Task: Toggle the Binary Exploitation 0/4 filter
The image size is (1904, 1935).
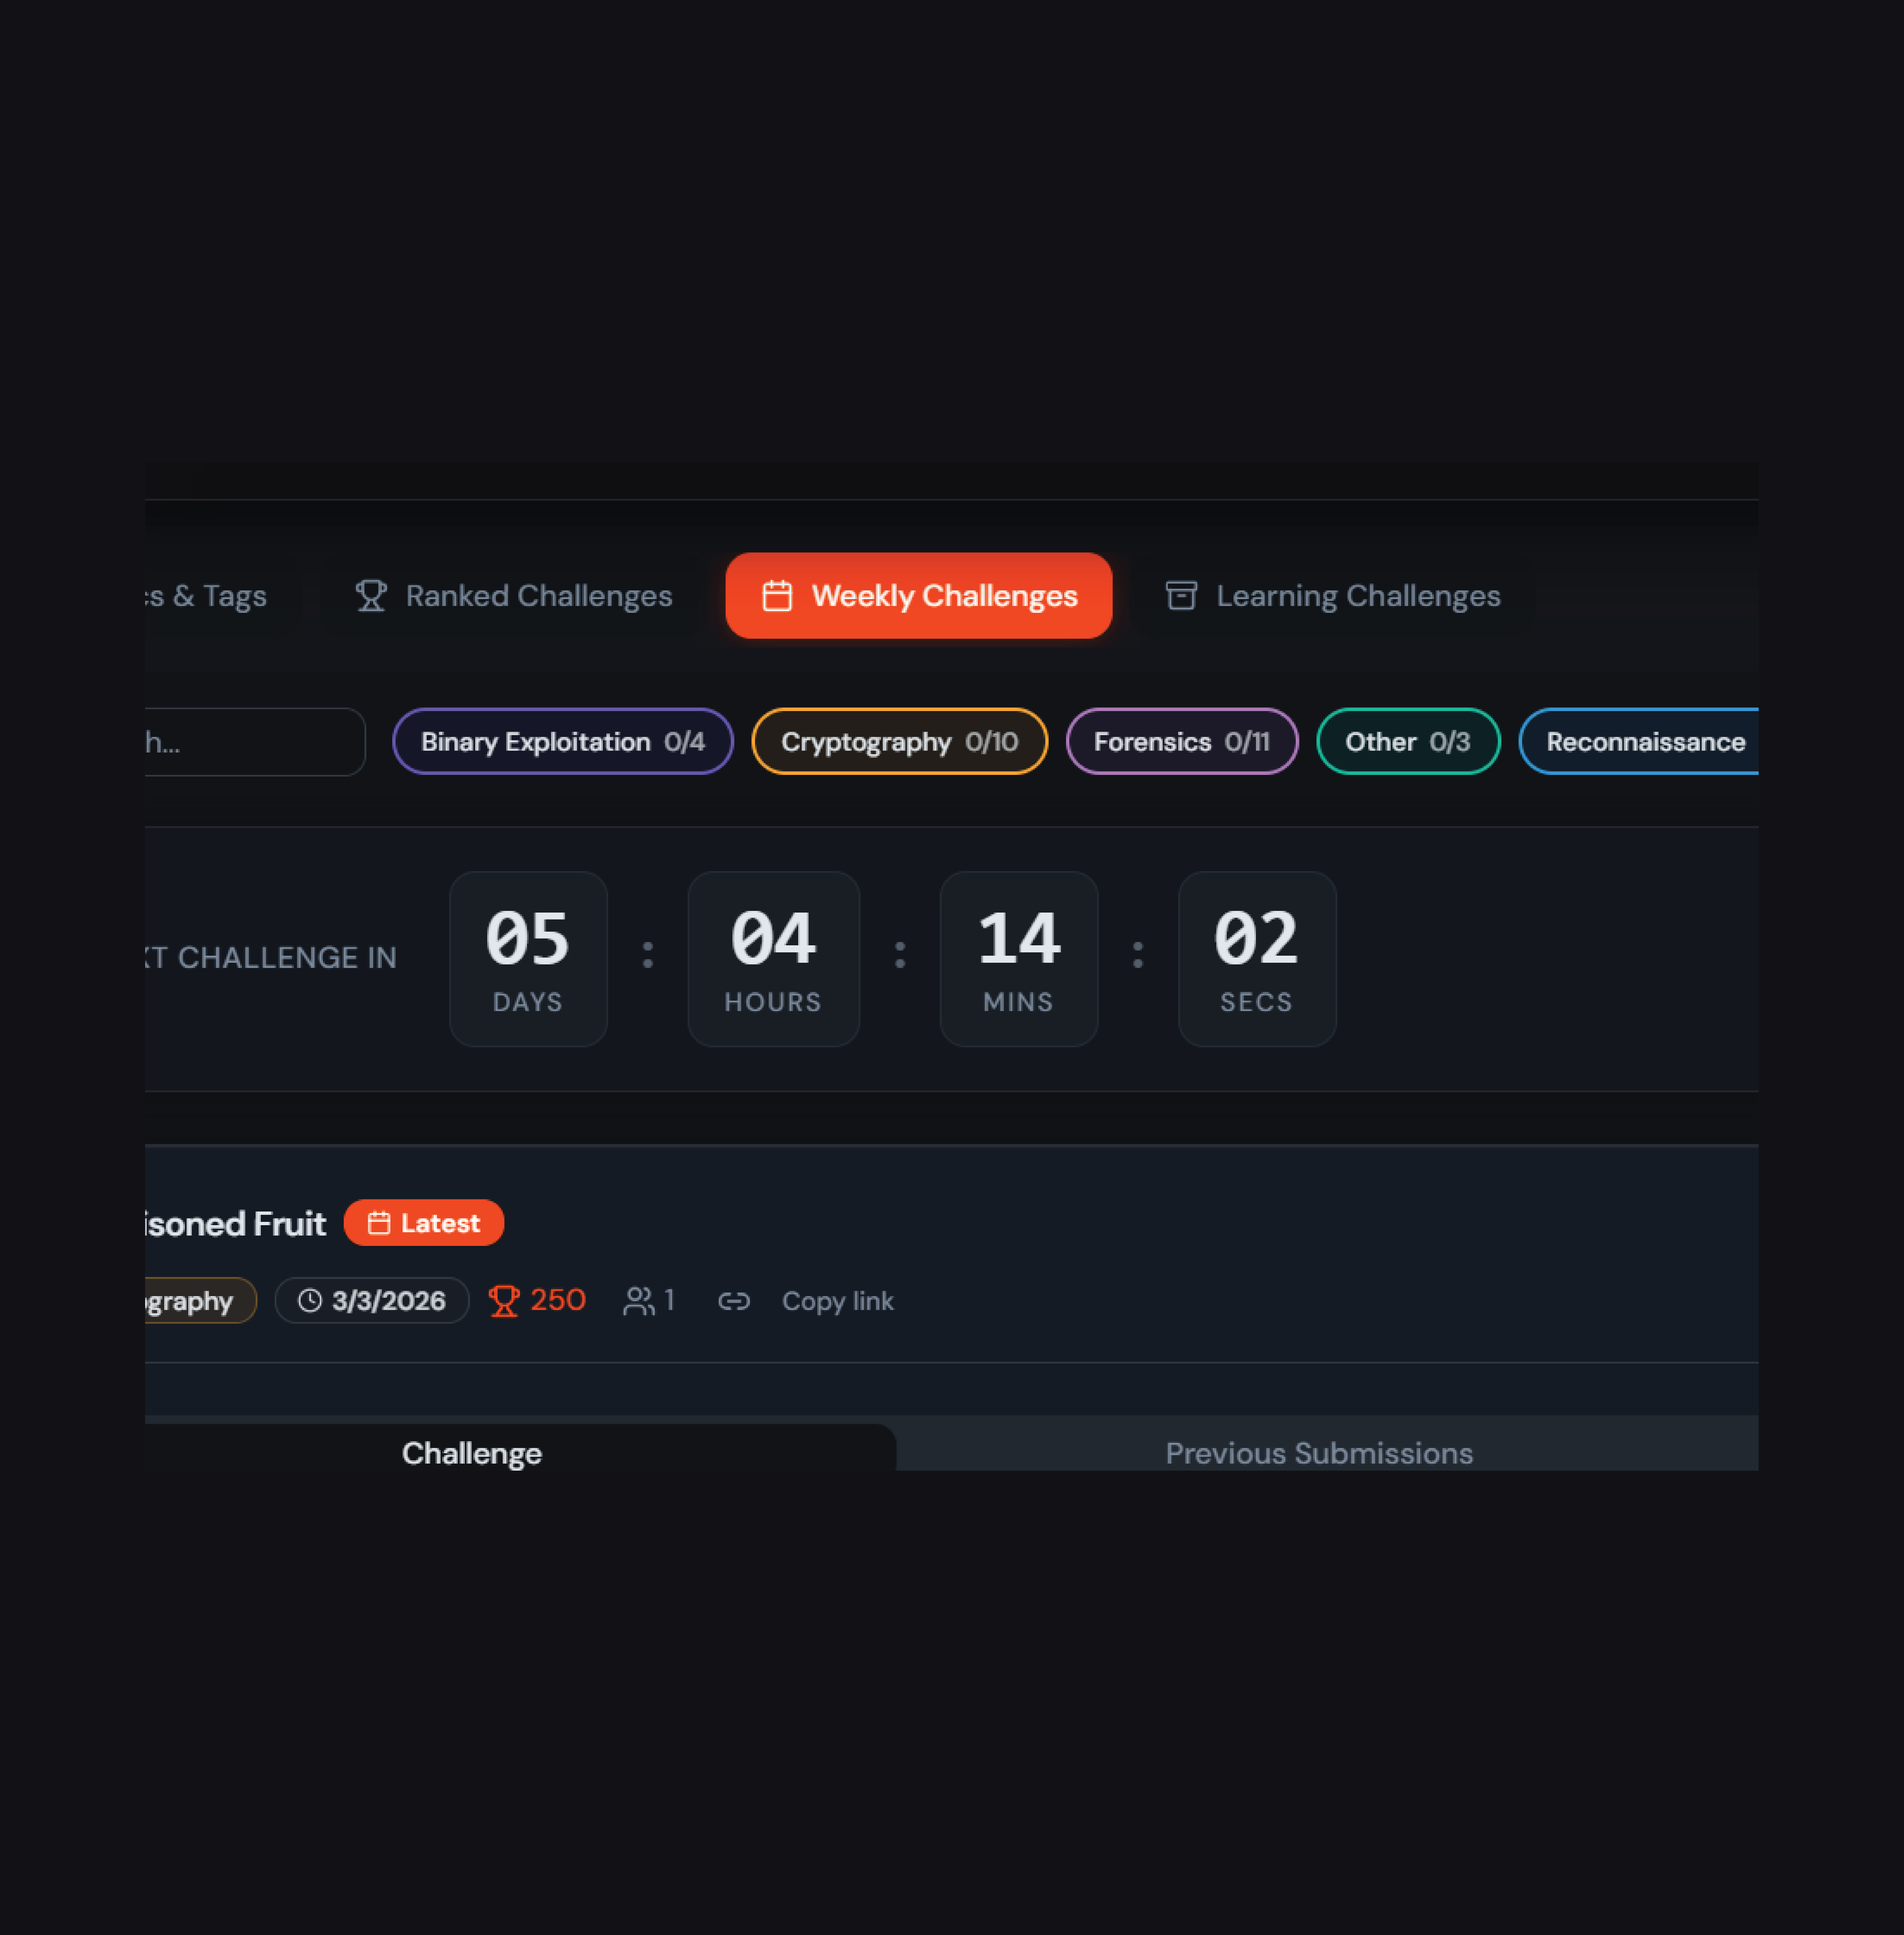Action: (562, 742)
